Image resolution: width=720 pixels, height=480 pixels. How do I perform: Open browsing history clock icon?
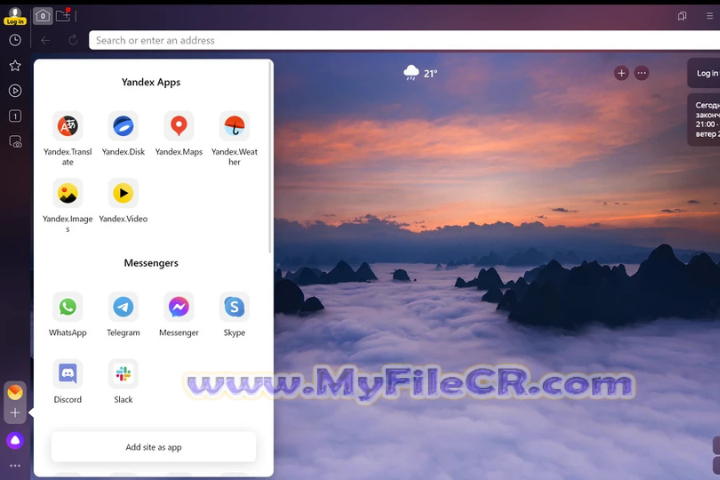(x=15, y=40)
